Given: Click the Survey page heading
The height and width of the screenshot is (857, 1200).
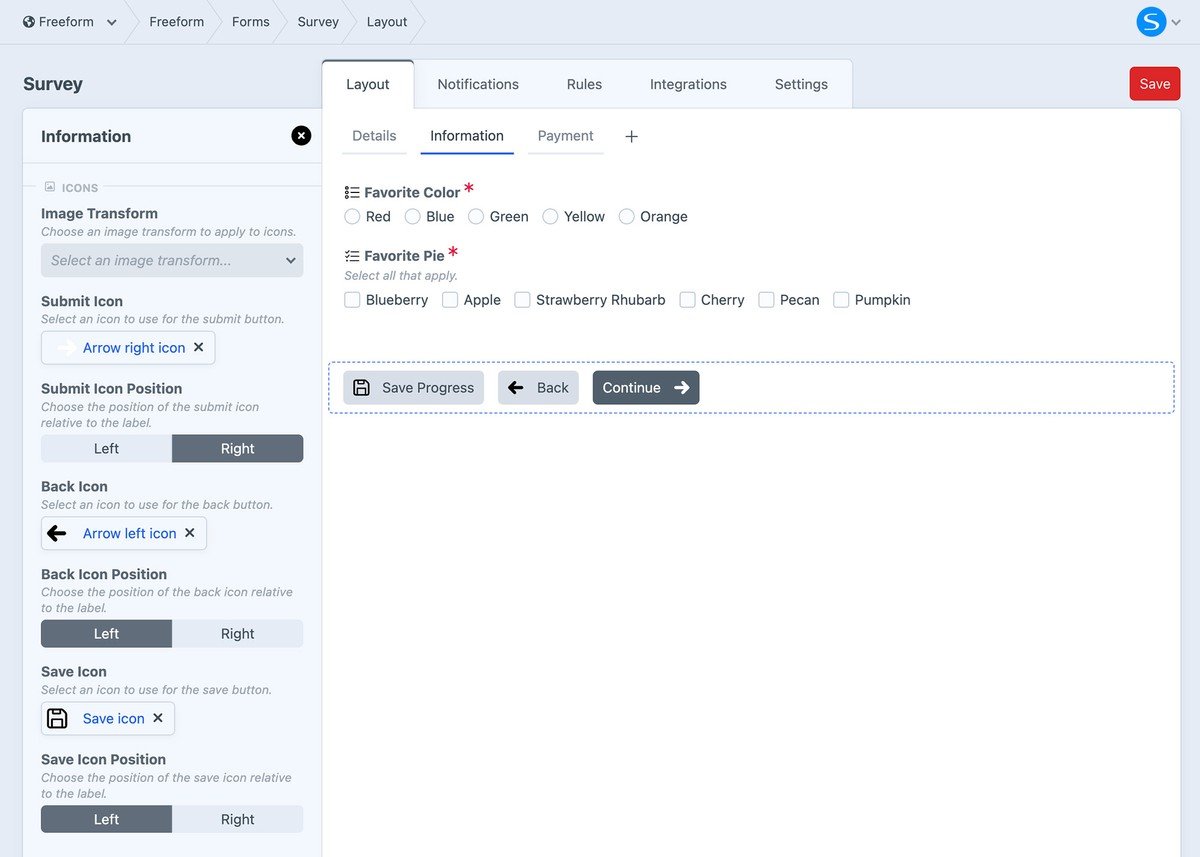Looking at the screenshot, I should coord(53,84).
